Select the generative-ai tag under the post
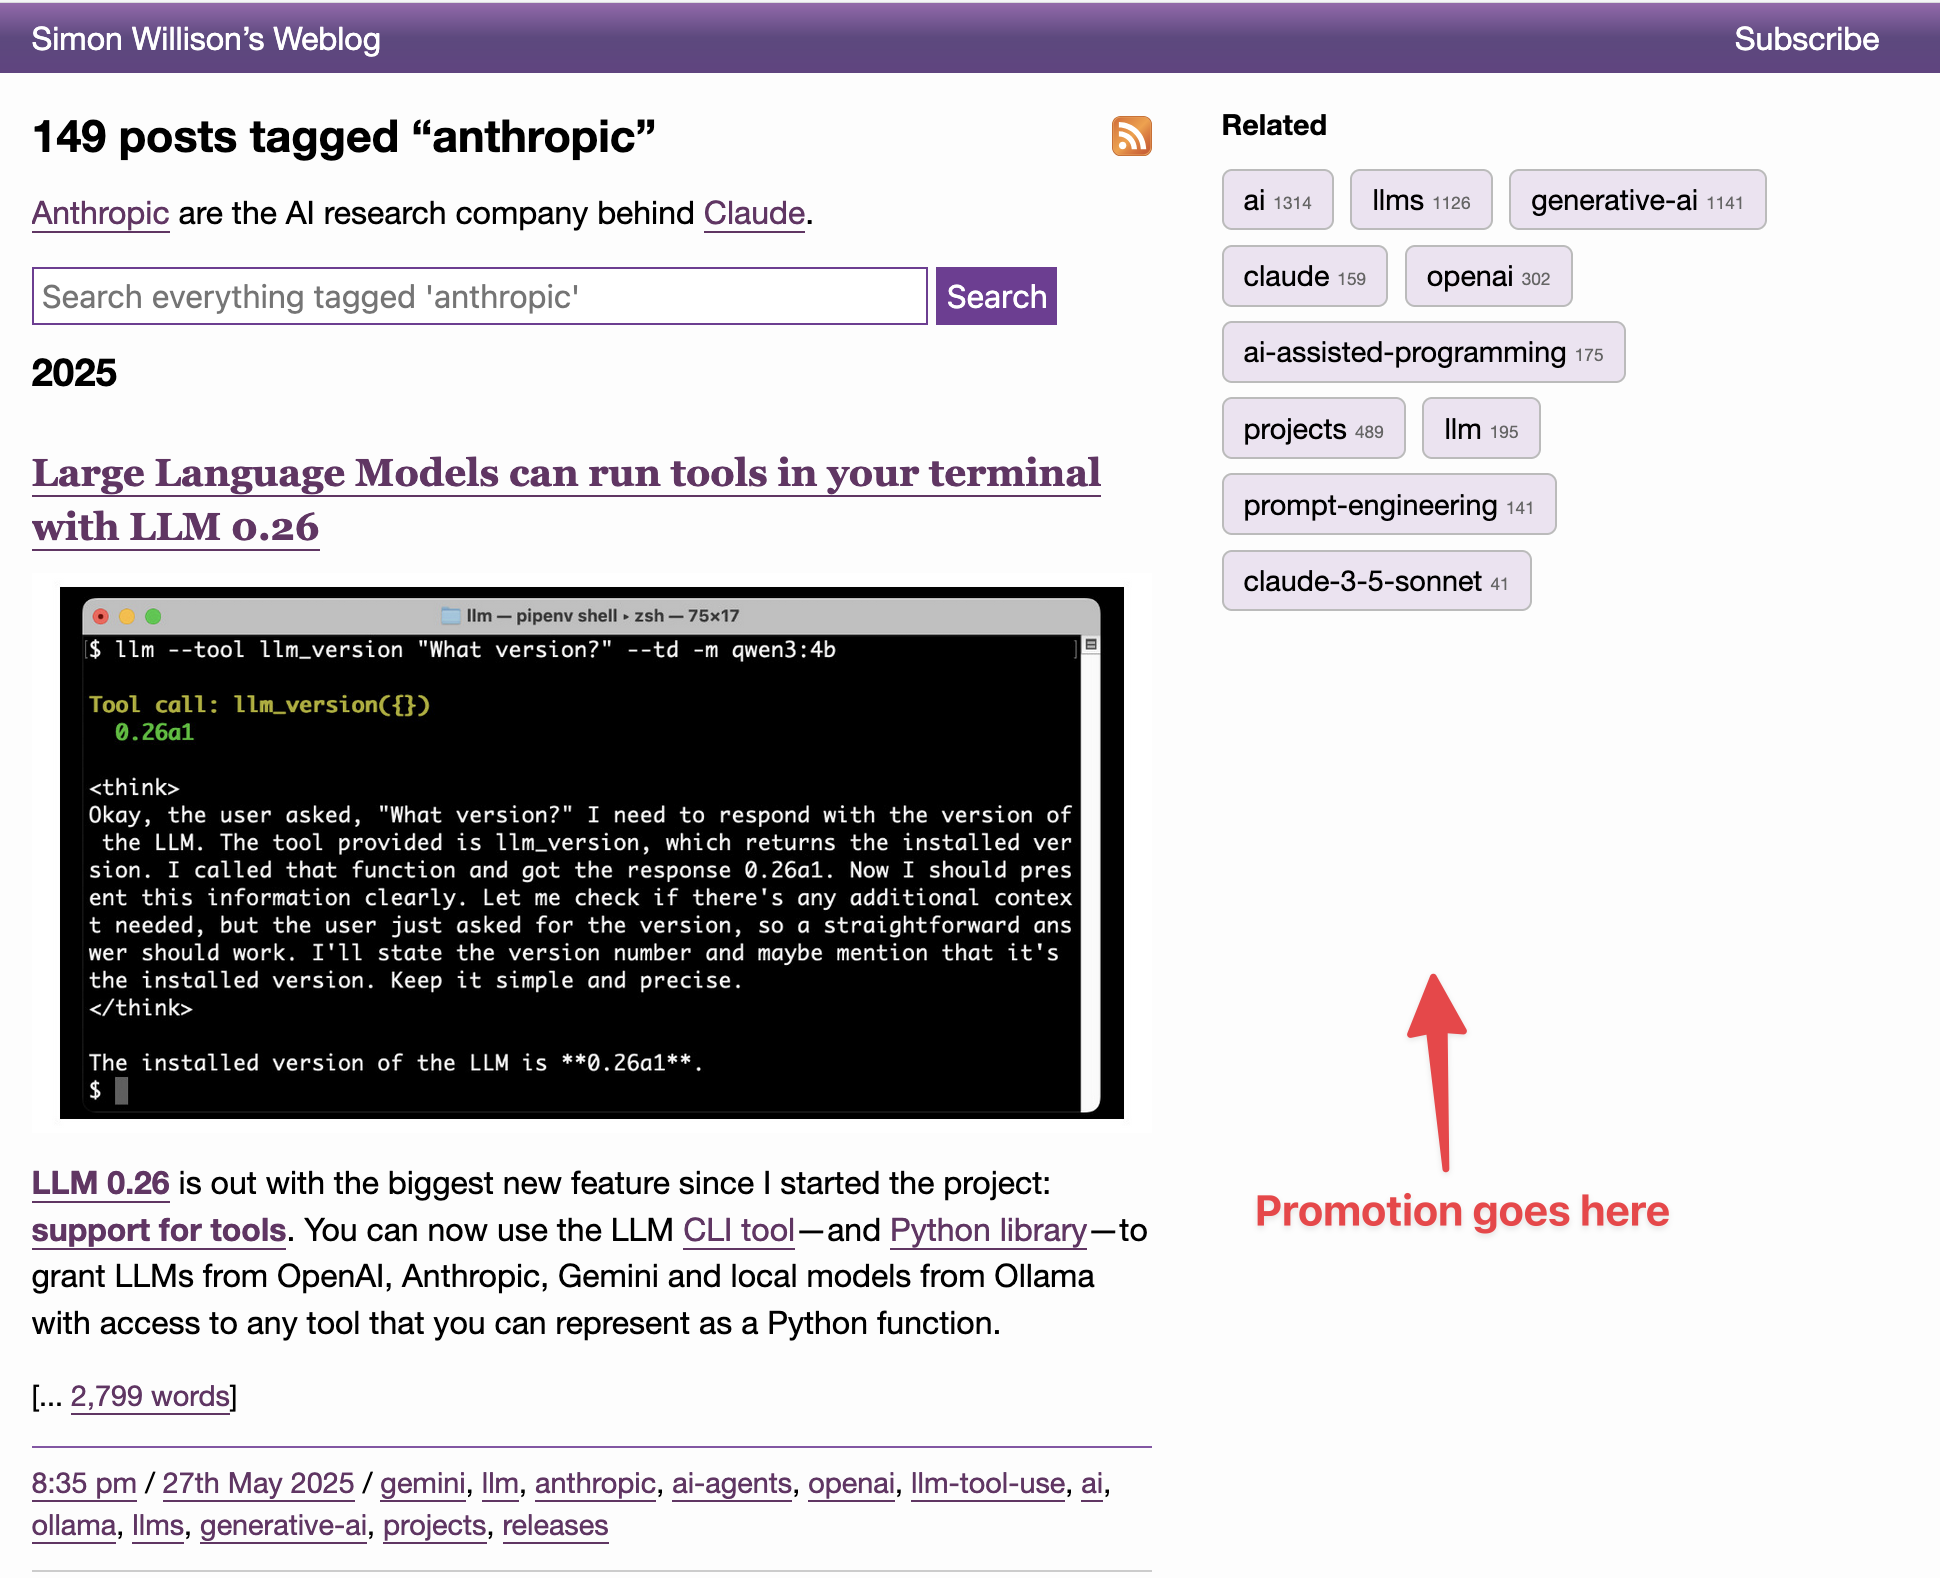This screenshot has height=1578, width=1940. (x=283, y=1525)
